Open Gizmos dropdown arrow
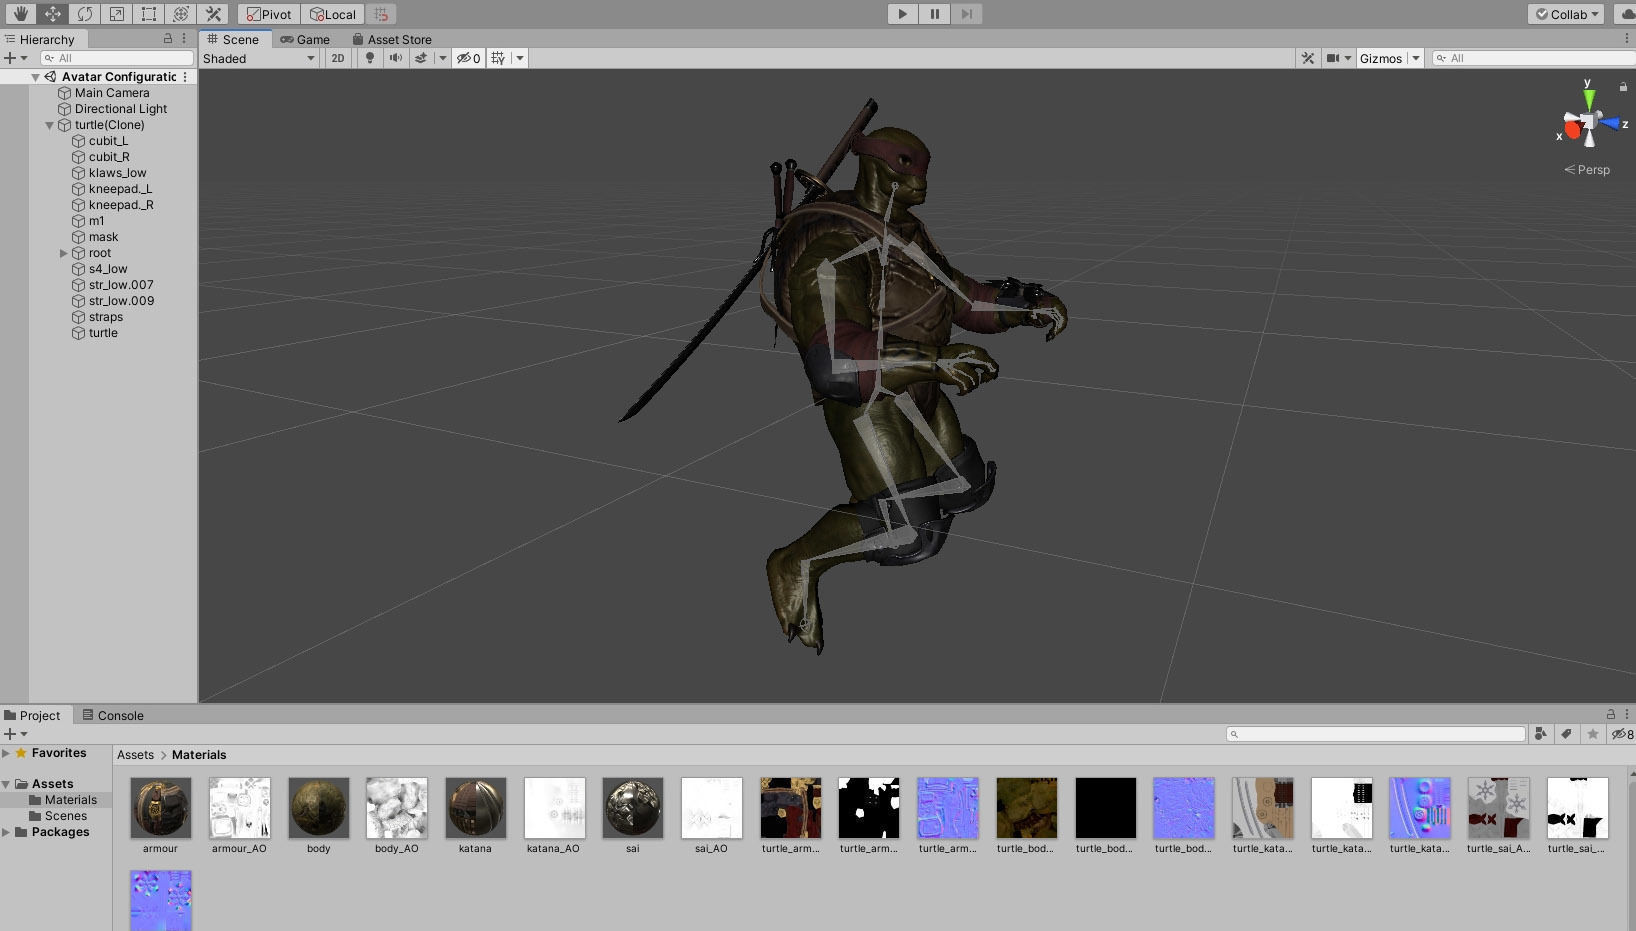 (x=1415, y=58)
